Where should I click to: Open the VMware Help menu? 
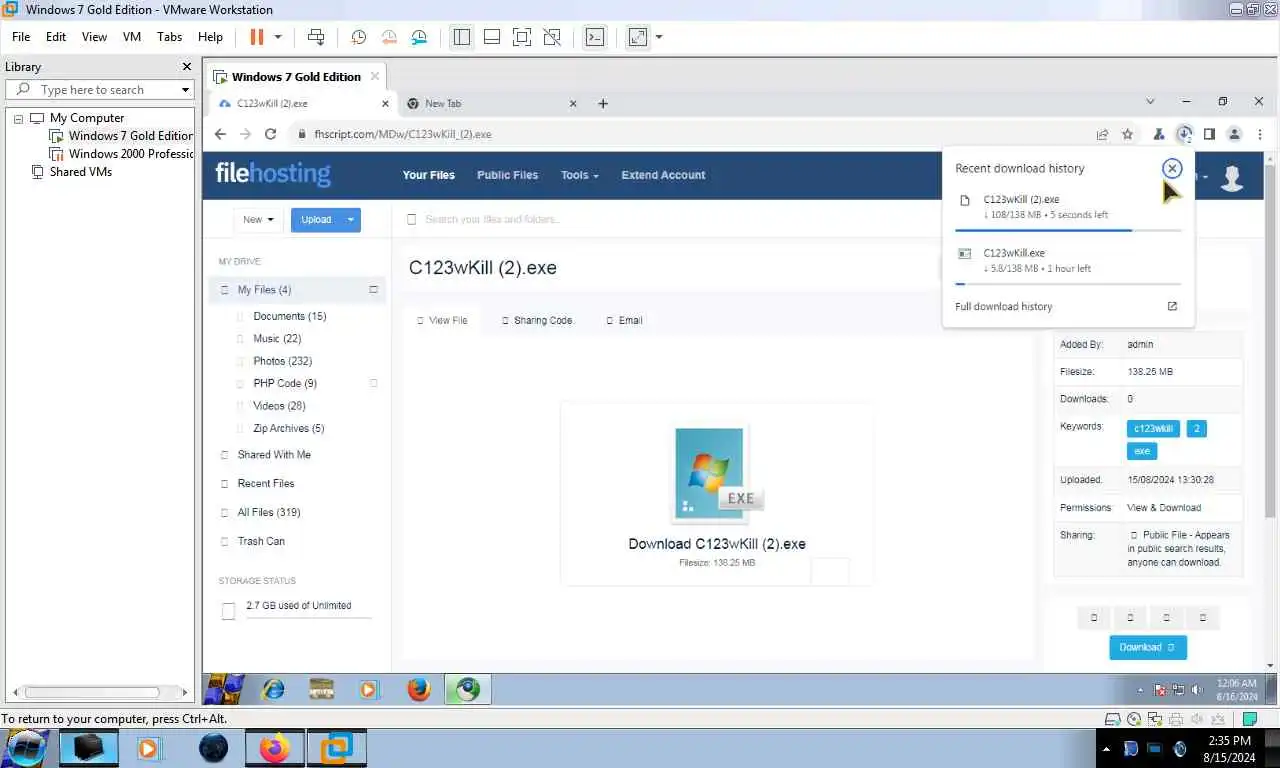(210, 37)
